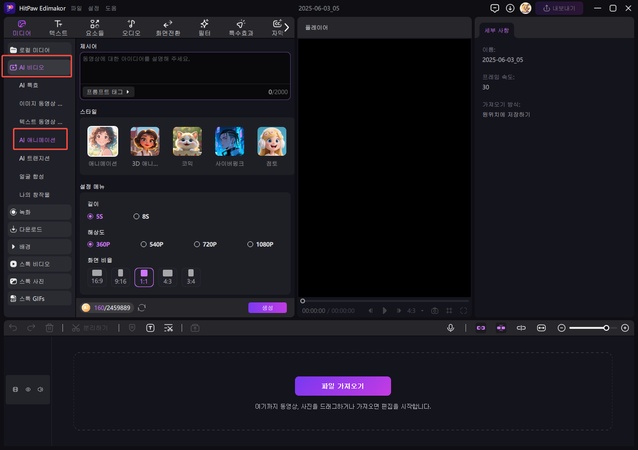Viewport: 638px width, 450px height.
Task: Open My creations (나의 창작물)
Action: coord(35,194)
